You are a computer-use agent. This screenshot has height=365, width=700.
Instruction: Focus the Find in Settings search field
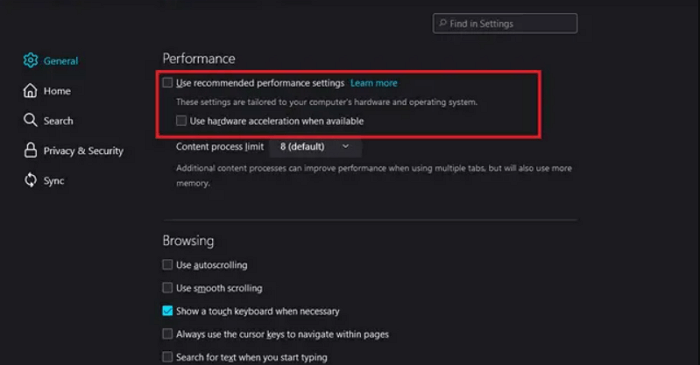tap(505, 23)
